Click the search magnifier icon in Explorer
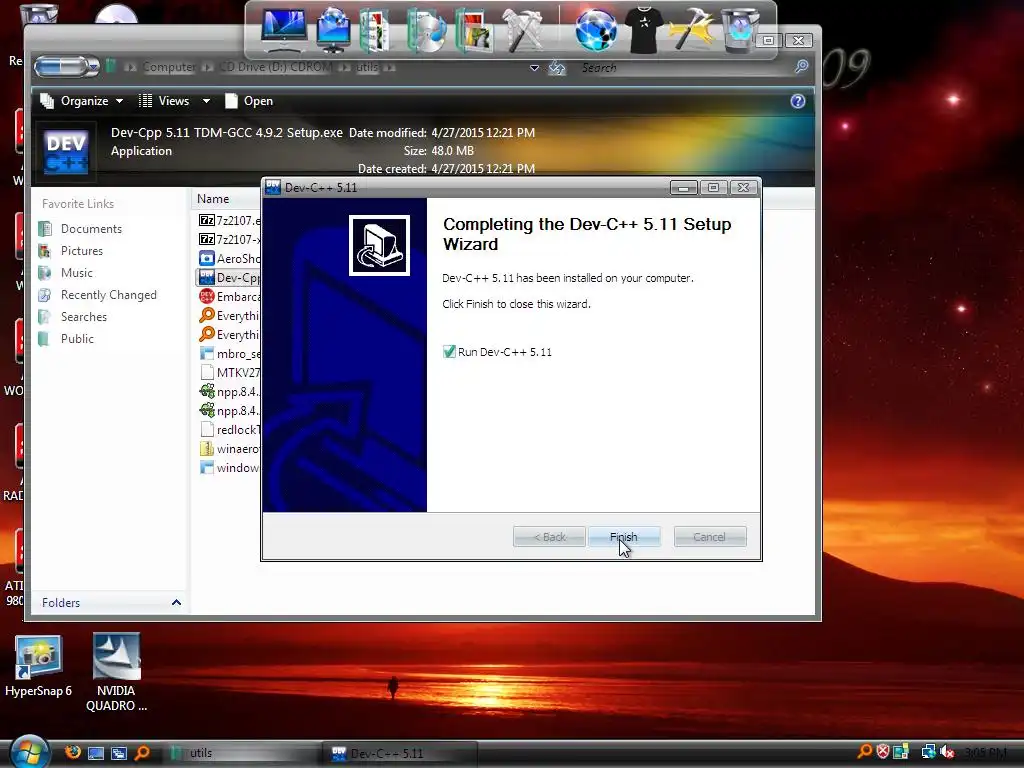This screenshot has height=768, width=1024. click(801, 67)
